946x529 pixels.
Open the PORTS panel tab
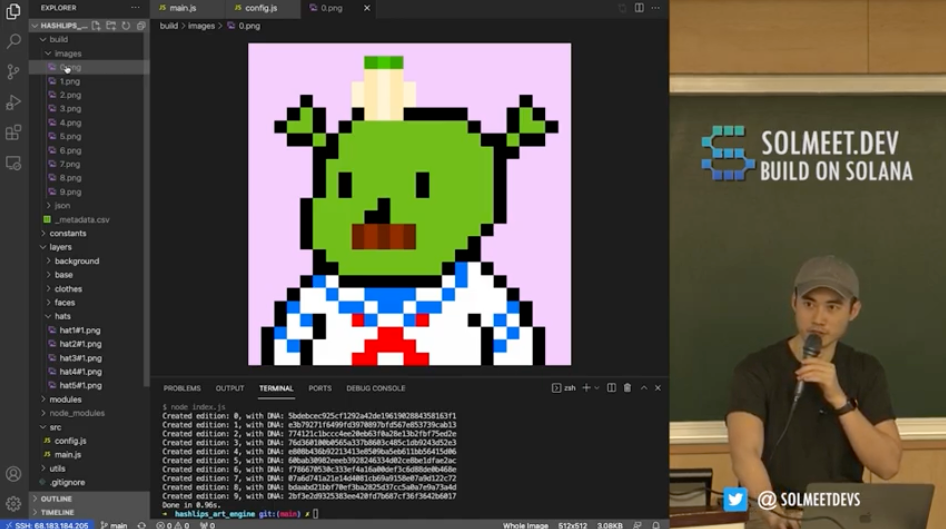pos(320,388)
